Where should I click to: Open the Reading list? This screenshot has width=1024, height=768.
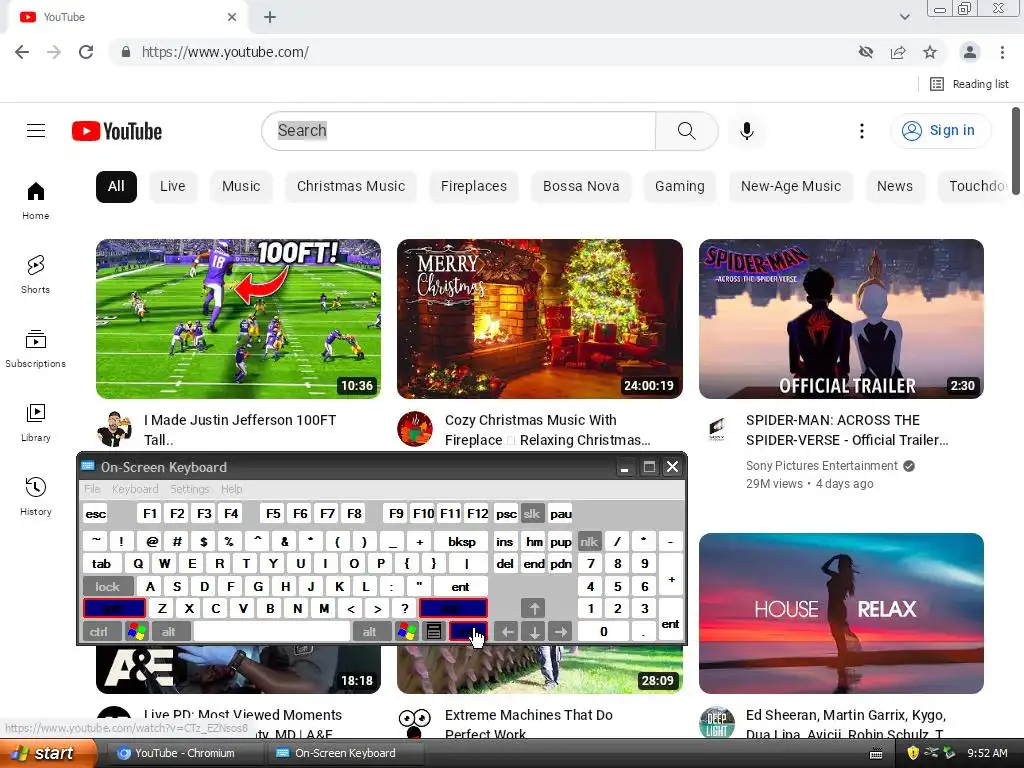[x=970, y=84]
